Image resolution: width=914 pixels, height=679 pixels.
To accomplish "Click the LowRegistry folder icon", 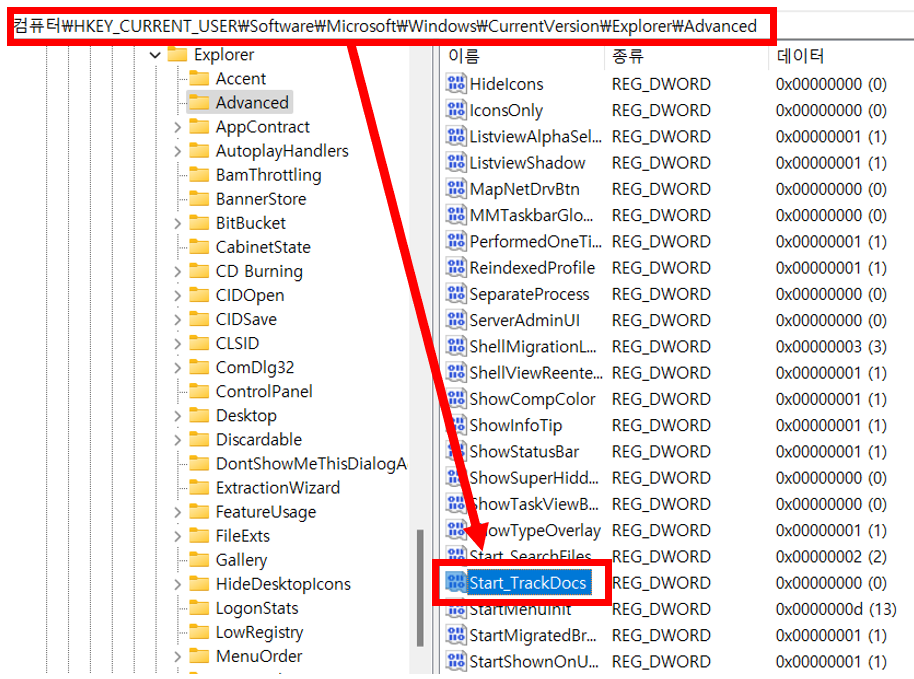I will 199,632.
